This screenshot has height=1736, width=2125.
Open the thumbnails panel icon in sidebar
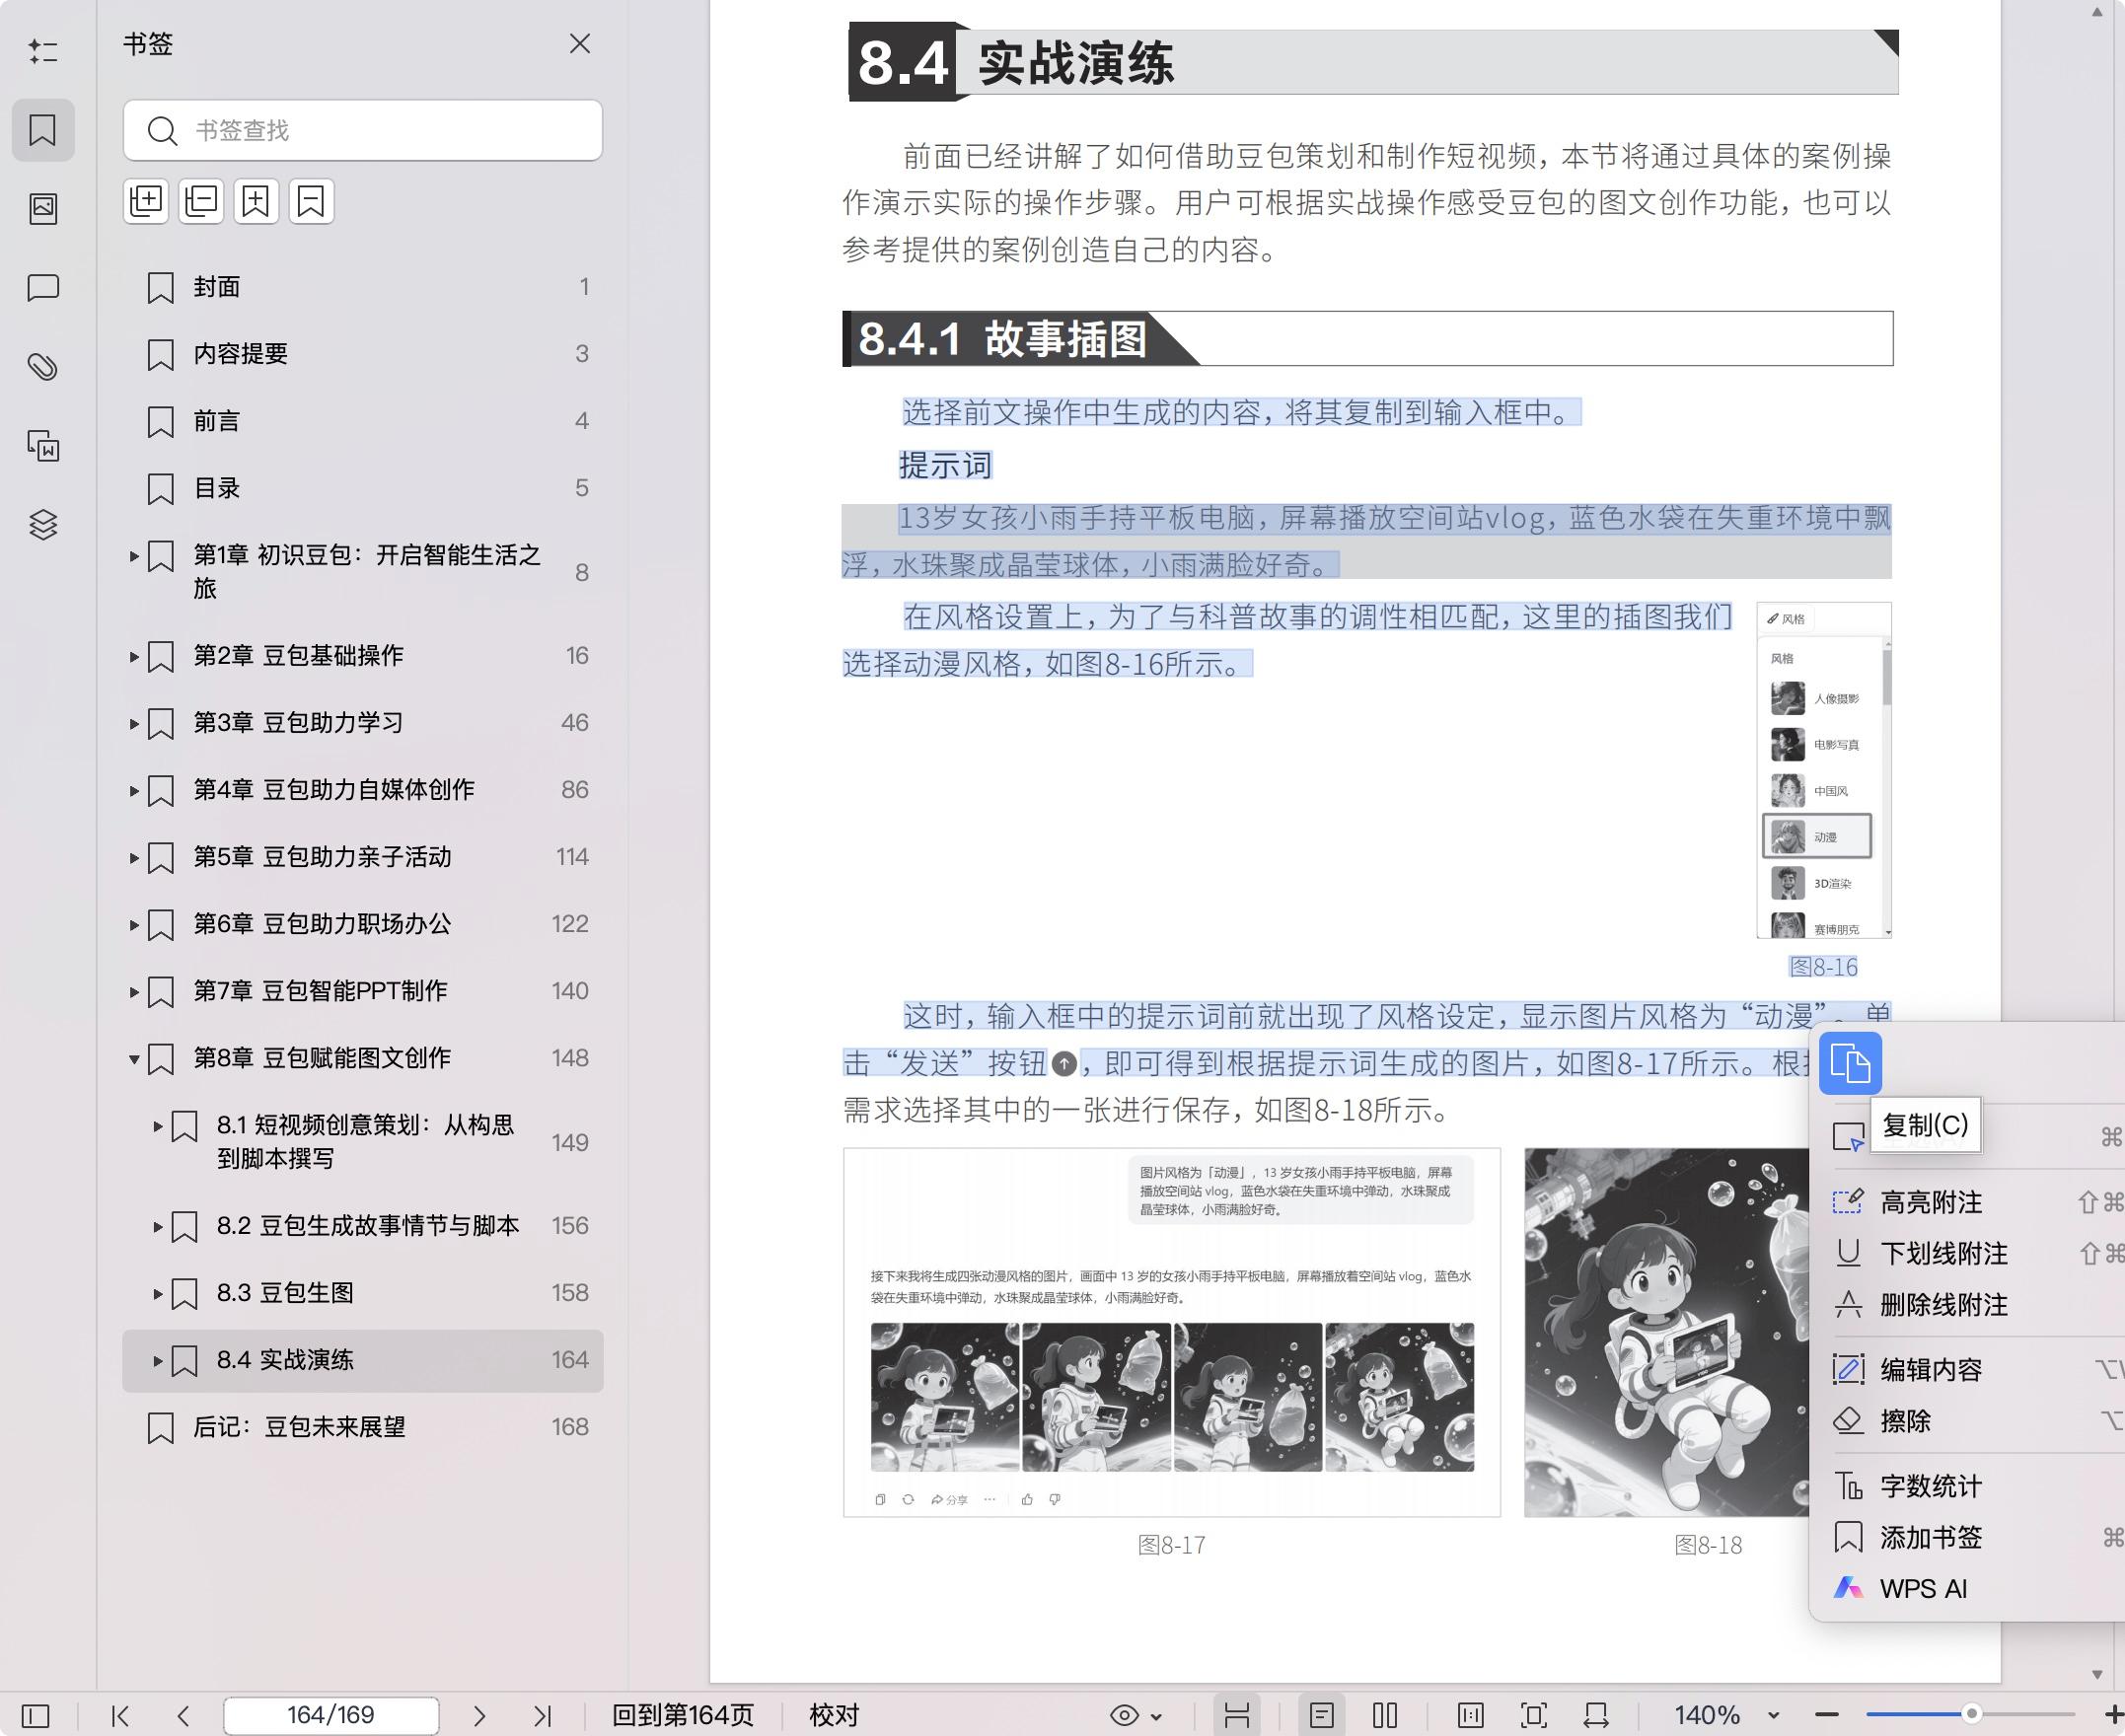pyautogui.click(x=42, y=208)
